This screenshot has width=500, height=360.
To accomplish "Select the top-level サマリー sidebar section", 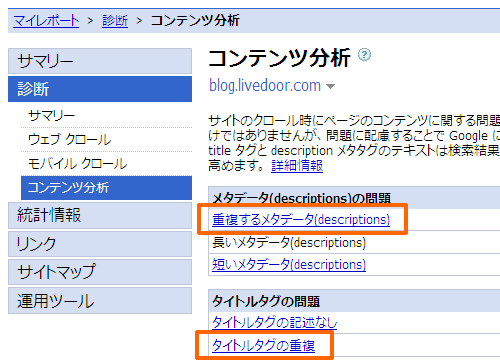I will pos(100,61).
